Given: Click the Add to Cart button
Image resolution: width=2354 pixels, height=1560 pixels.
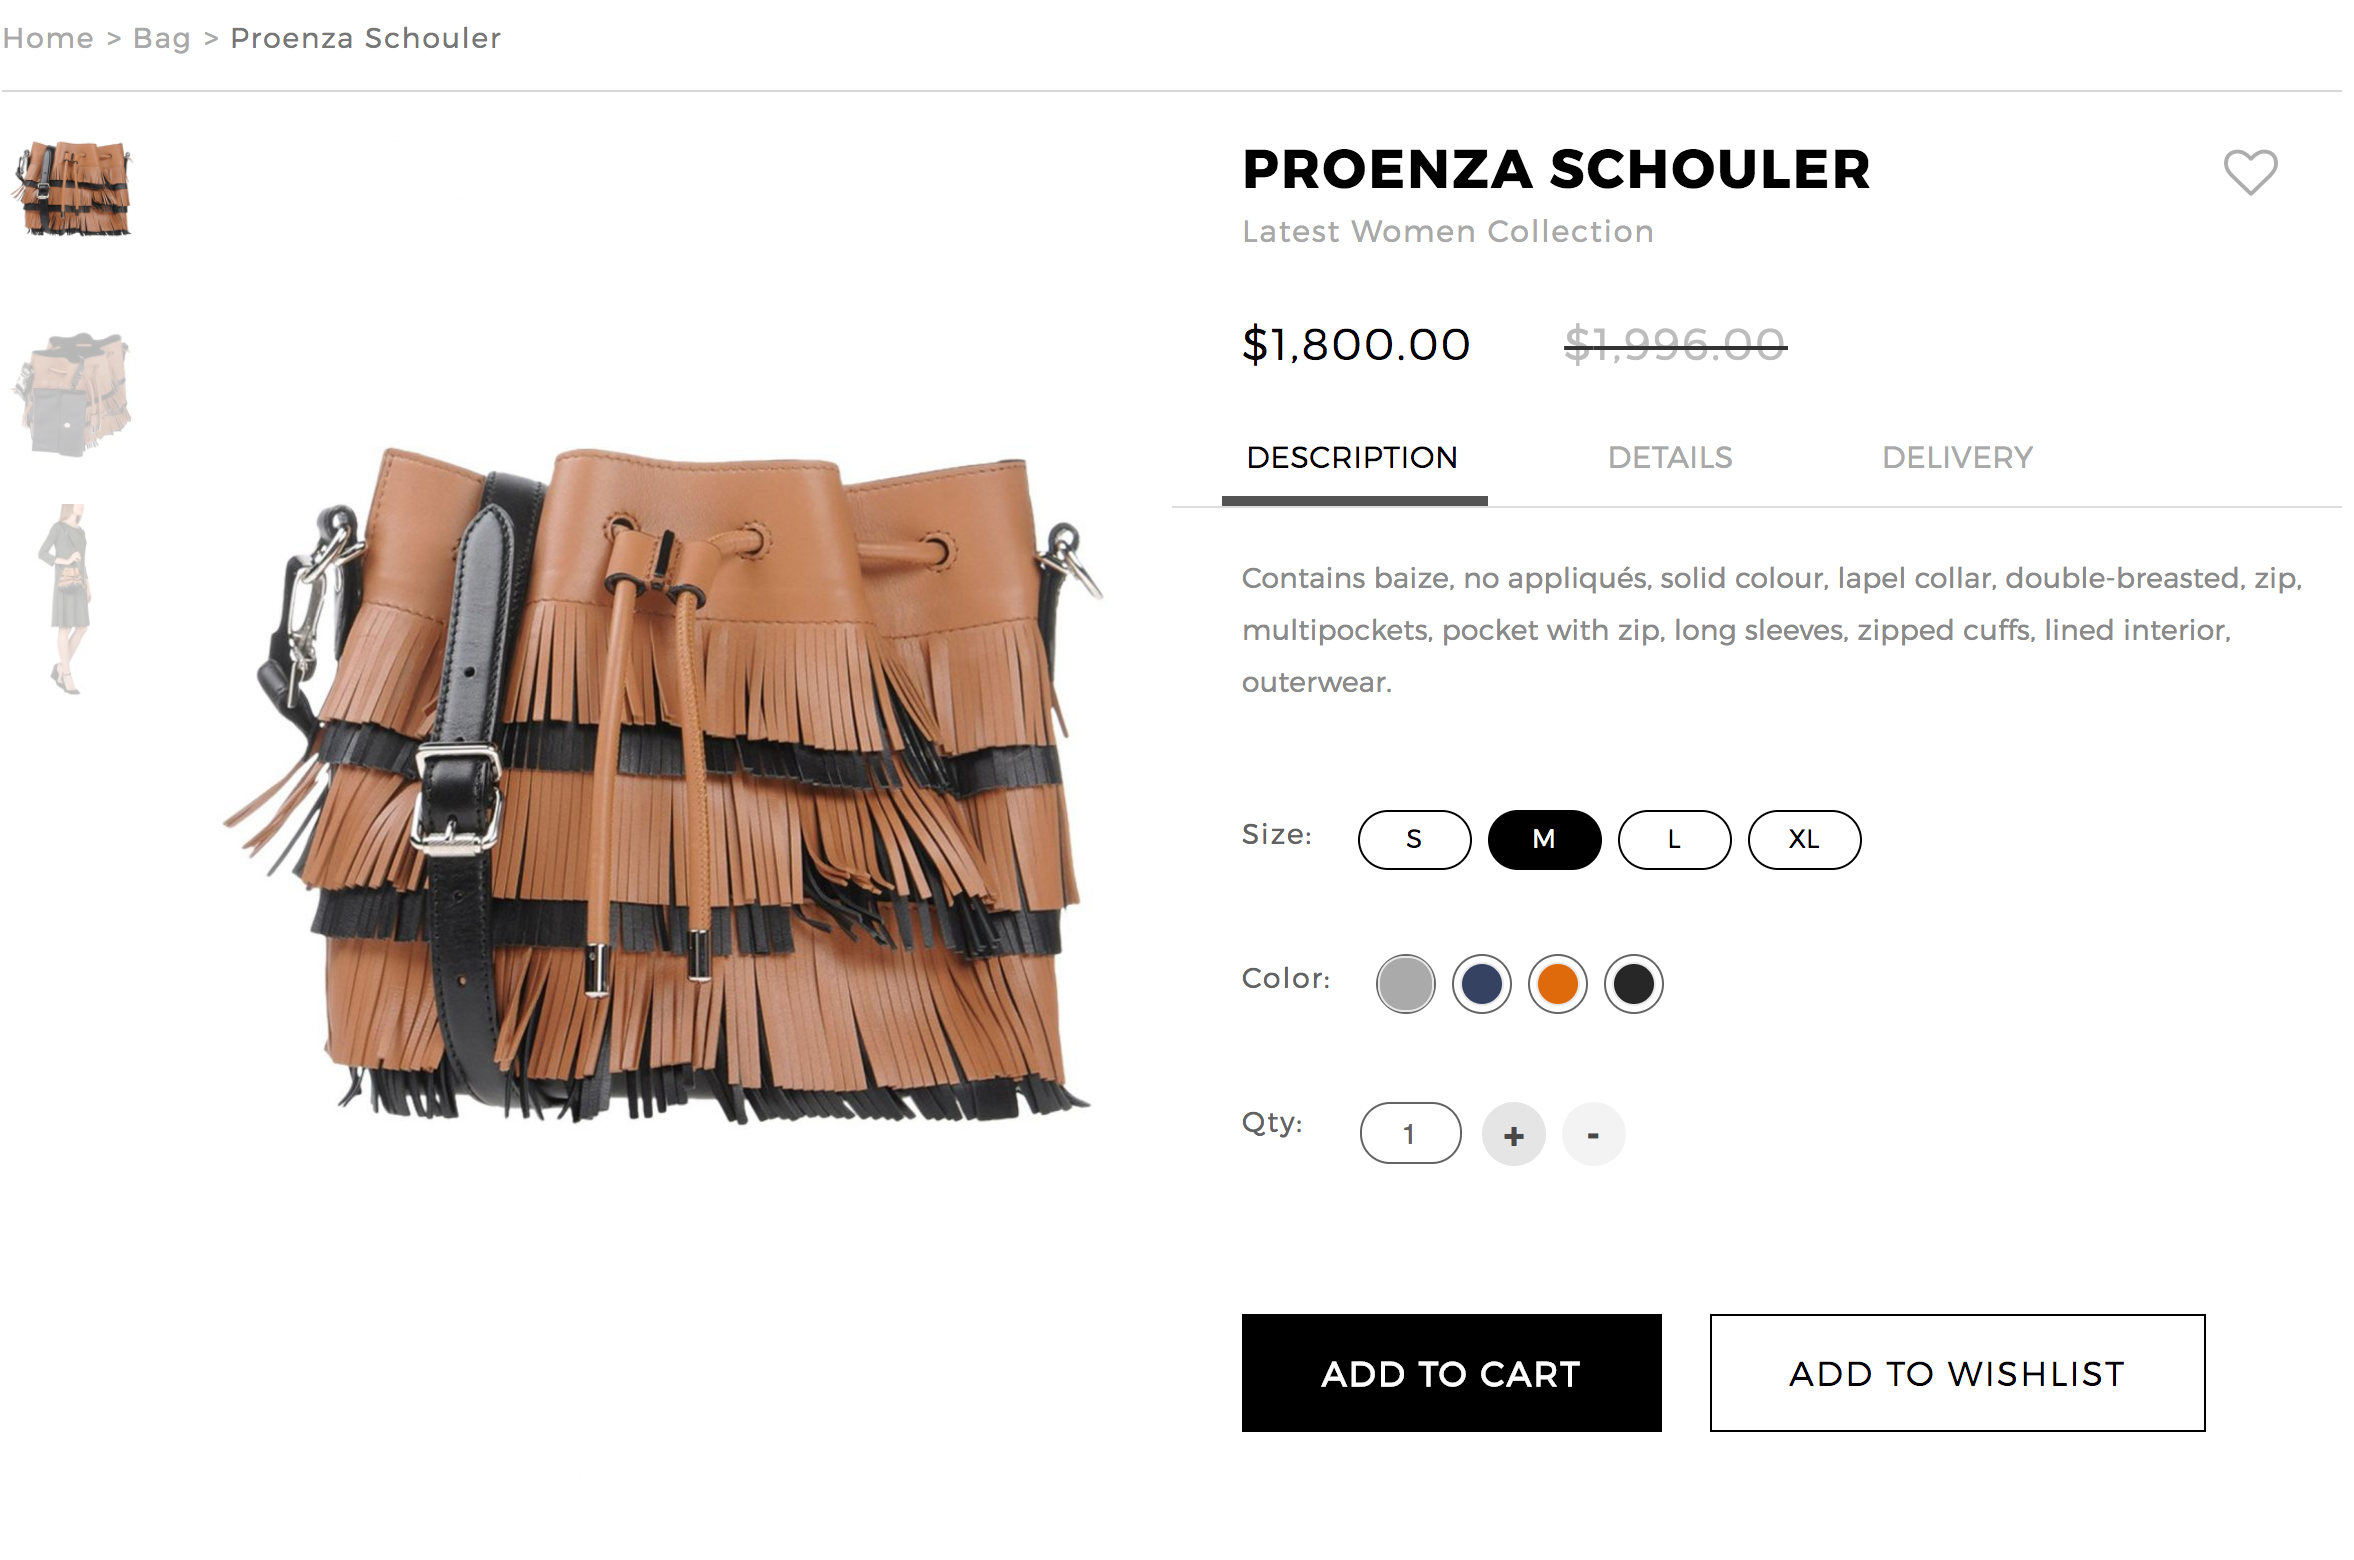Looking at the screenshot, I should pyautogui.click(x=1452, y=1374).
